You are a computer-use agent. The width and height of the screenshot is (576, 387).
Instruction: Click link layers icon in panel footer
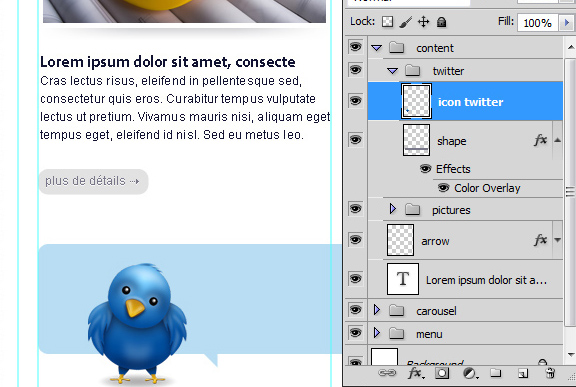point(387,373)
